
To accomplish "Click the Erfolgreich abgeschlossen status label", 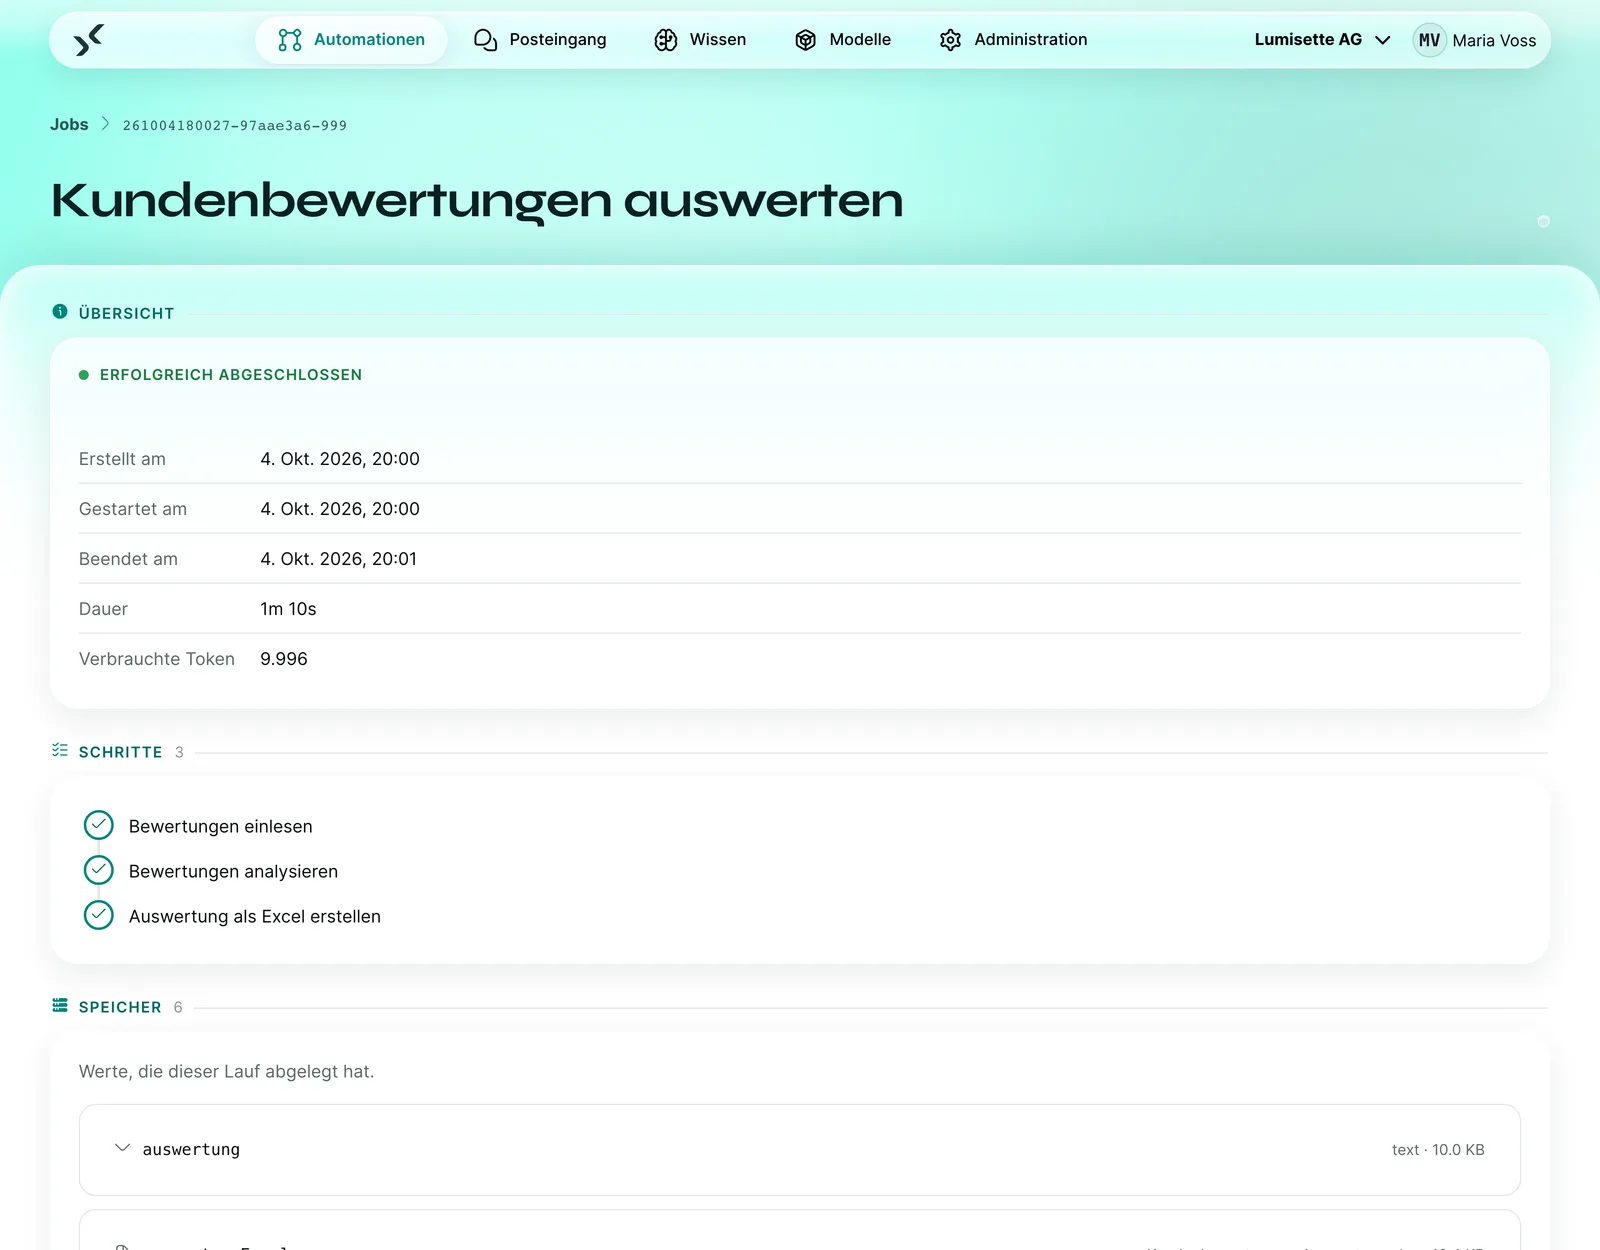I will tap(231, 375).
